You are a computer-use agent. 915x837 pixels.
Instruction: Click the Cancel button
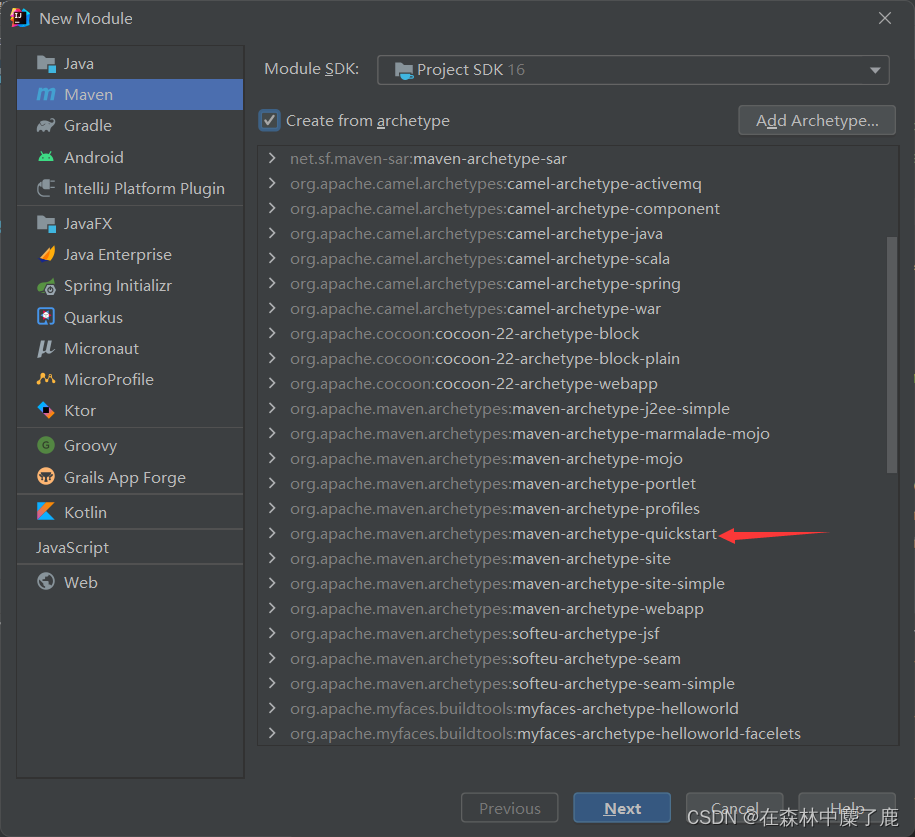[x=734, y=808]
